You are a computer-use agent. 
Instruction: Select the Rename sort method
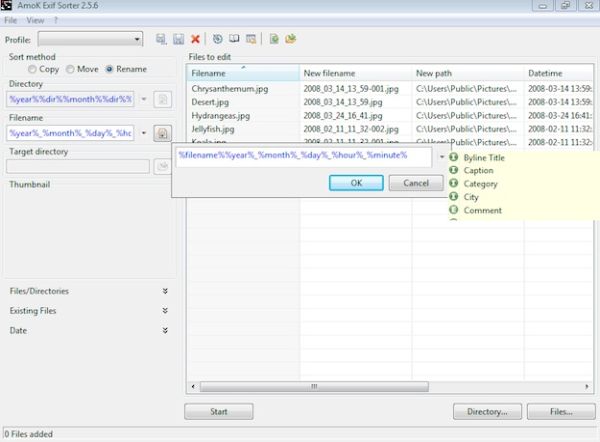click(110, 69)
